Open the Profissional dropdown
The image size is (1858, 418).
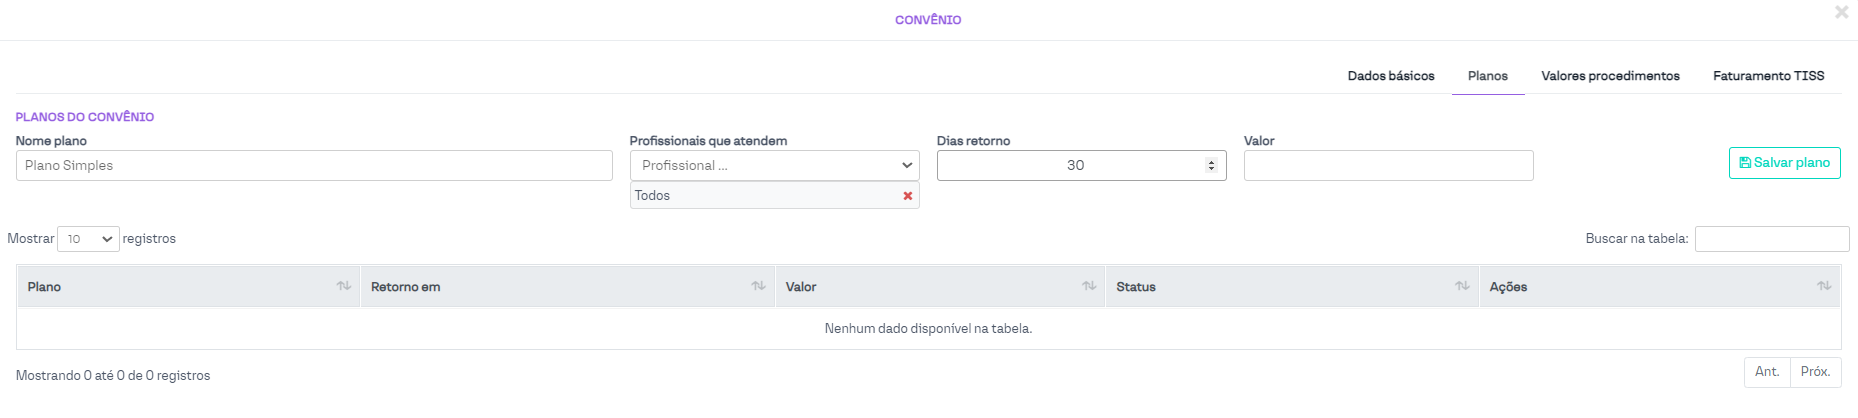tap(774, 166)
